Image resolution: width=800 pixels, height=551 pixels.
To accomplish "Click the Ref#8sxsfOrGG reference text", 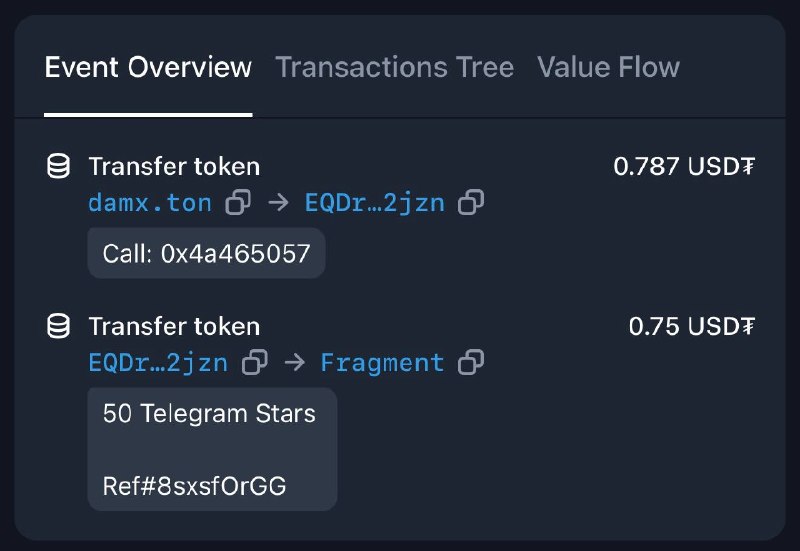I will coord(194,486).
